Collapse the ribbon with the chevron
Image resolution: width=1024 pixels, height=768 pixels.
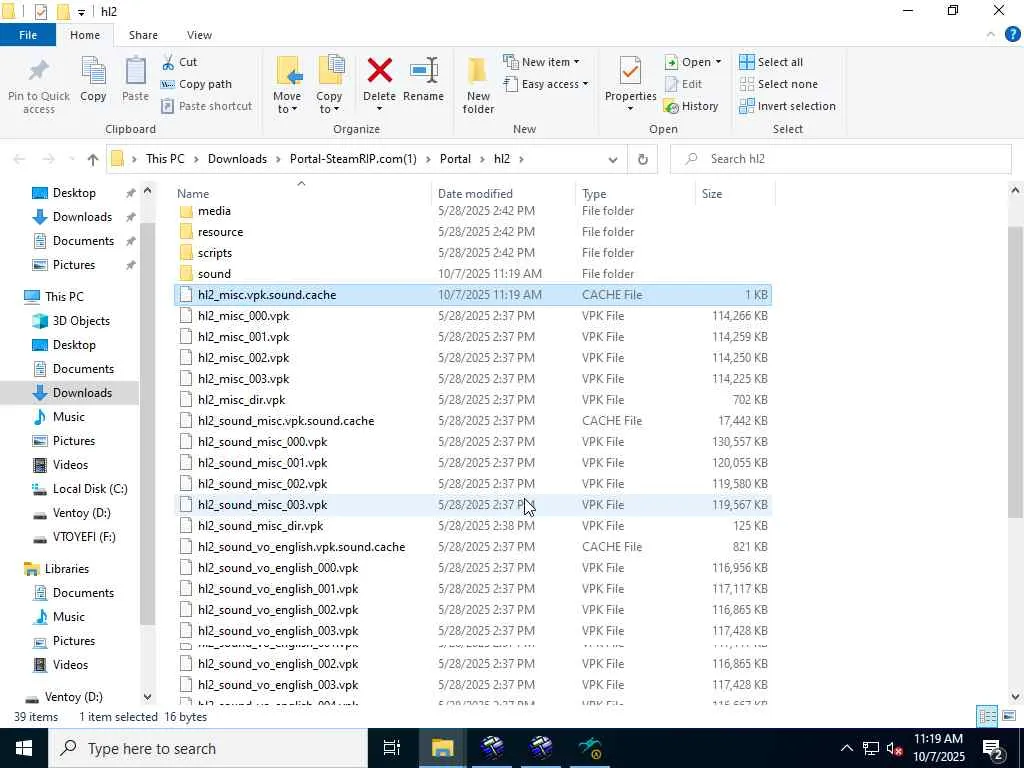tap(991, 35)
